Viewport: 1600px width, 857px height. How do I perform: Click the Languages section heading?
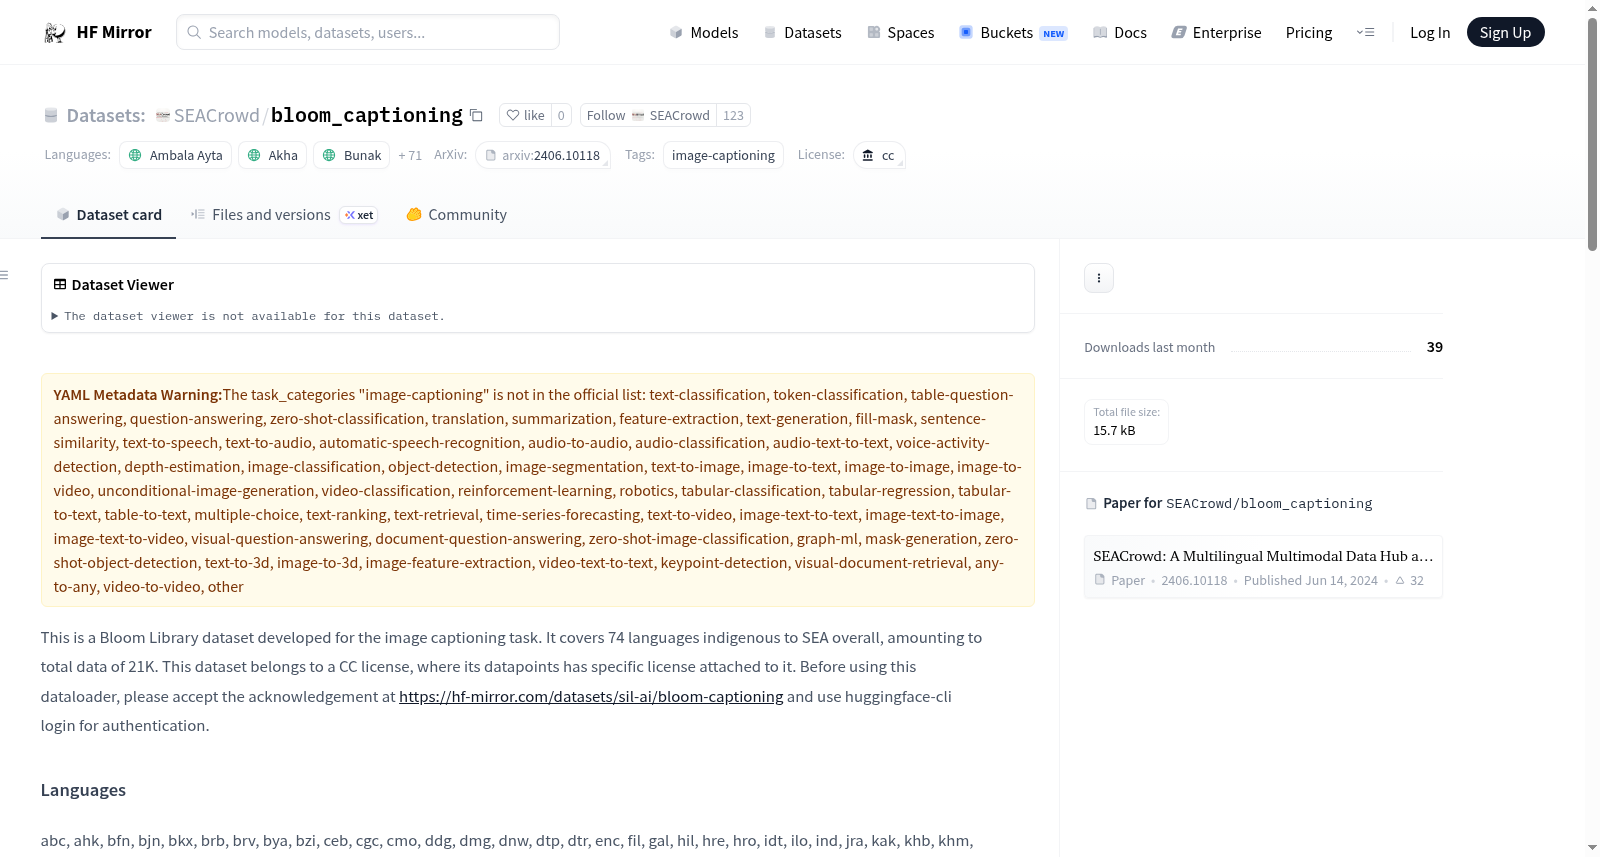click(83, 791)
